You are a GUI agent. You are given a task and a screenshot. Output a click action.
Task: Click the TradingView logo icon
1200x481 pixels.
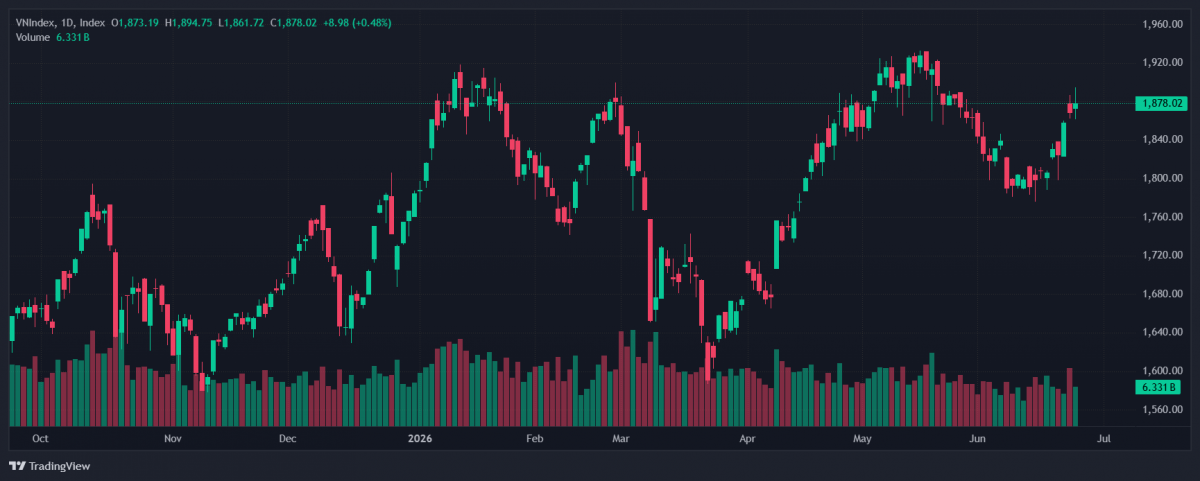coord(17,466)
